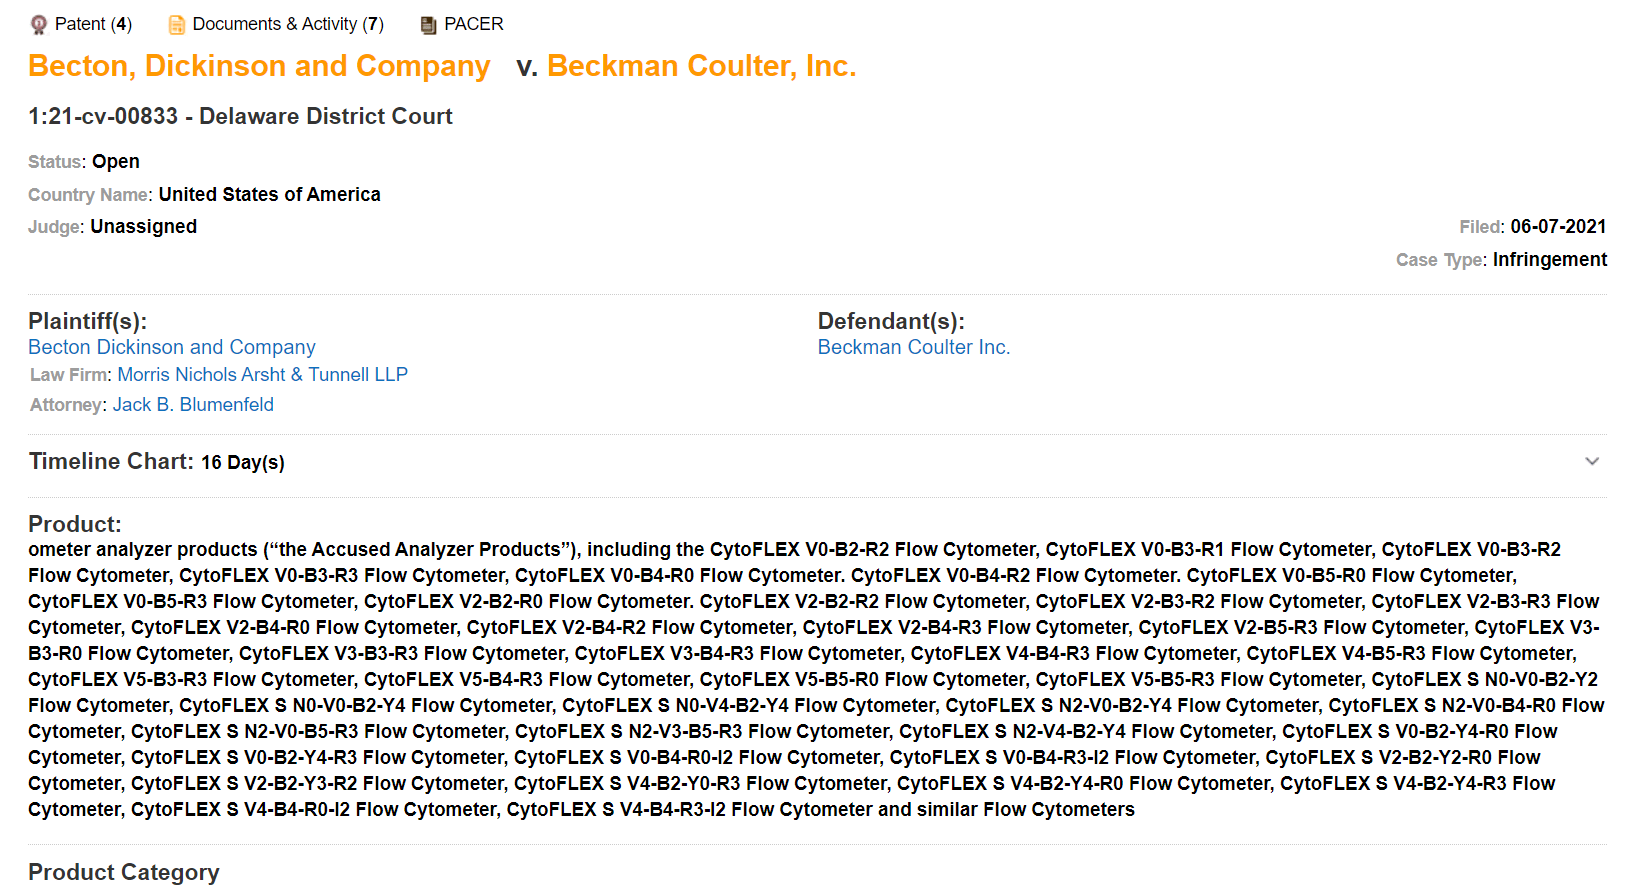This screenshot has height=893, width=1635.
Task: Click the filed date 06-07-2021
Action: point(1557,226)
